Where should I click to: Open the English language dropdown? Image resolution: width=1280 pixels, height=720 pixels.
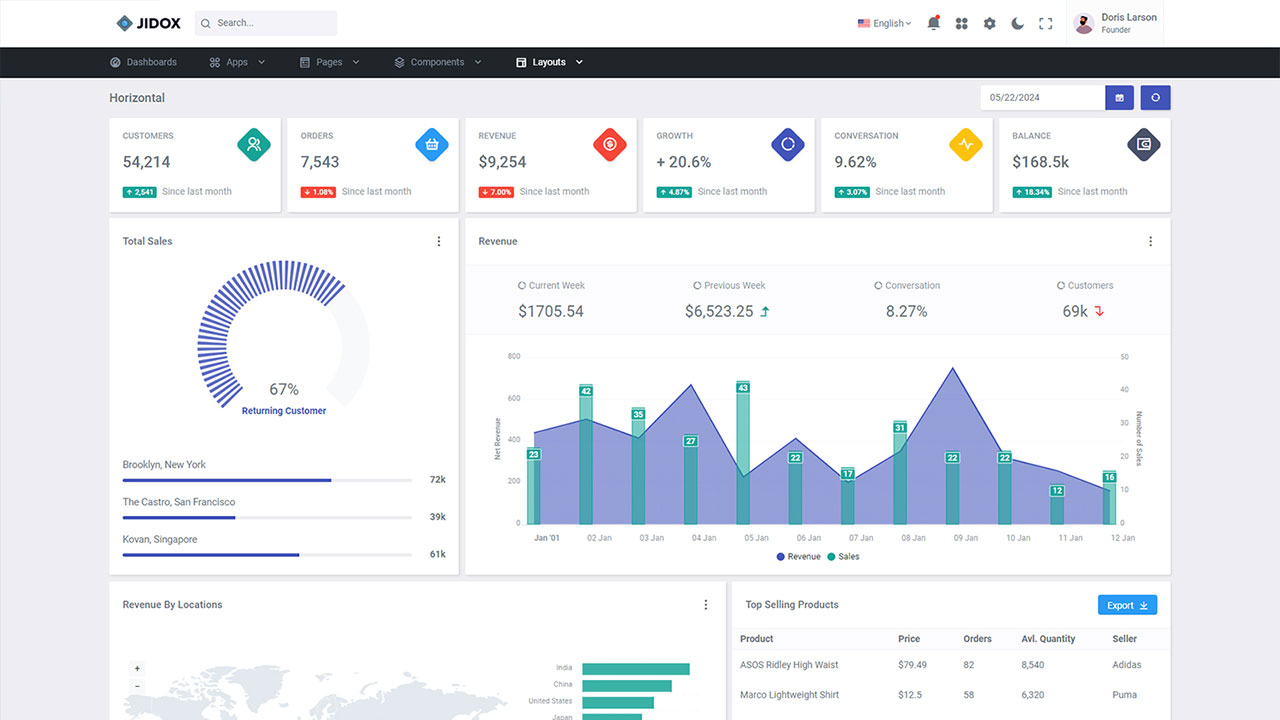coord(884,23)
